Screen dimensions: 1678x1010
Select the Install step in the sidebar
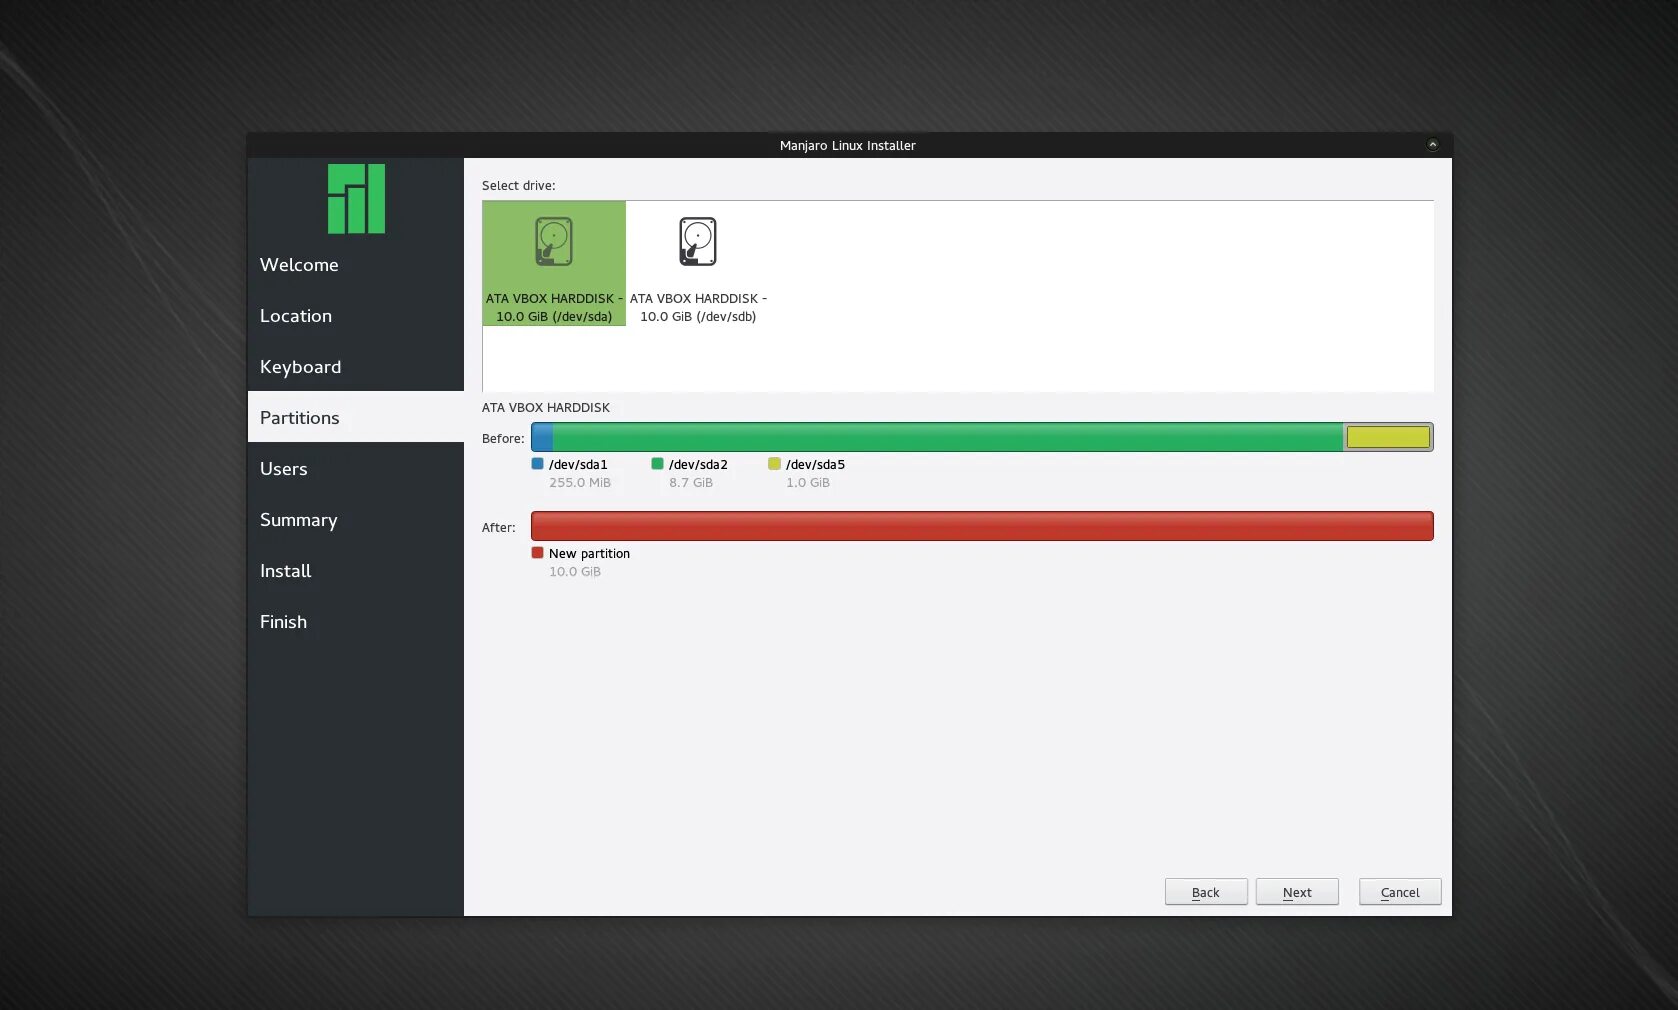(356, 571)
